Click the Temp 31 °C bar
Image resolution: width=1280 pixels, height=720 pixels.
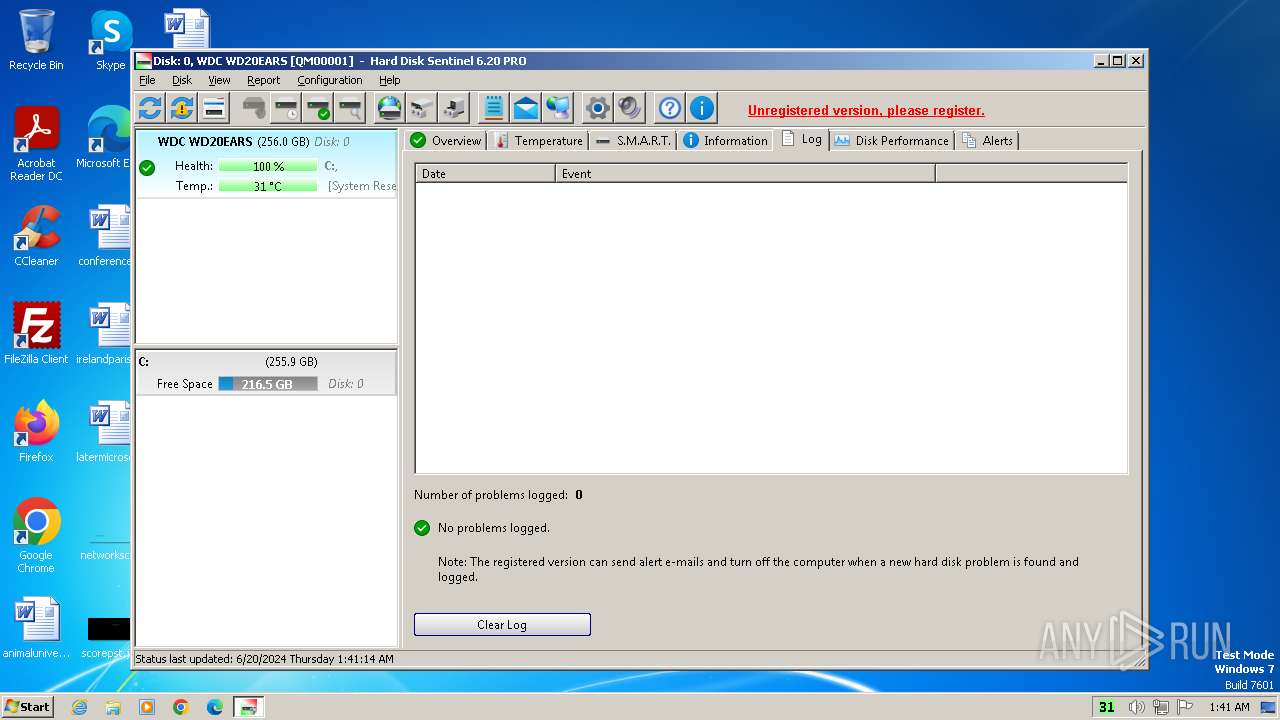point(268,186)
